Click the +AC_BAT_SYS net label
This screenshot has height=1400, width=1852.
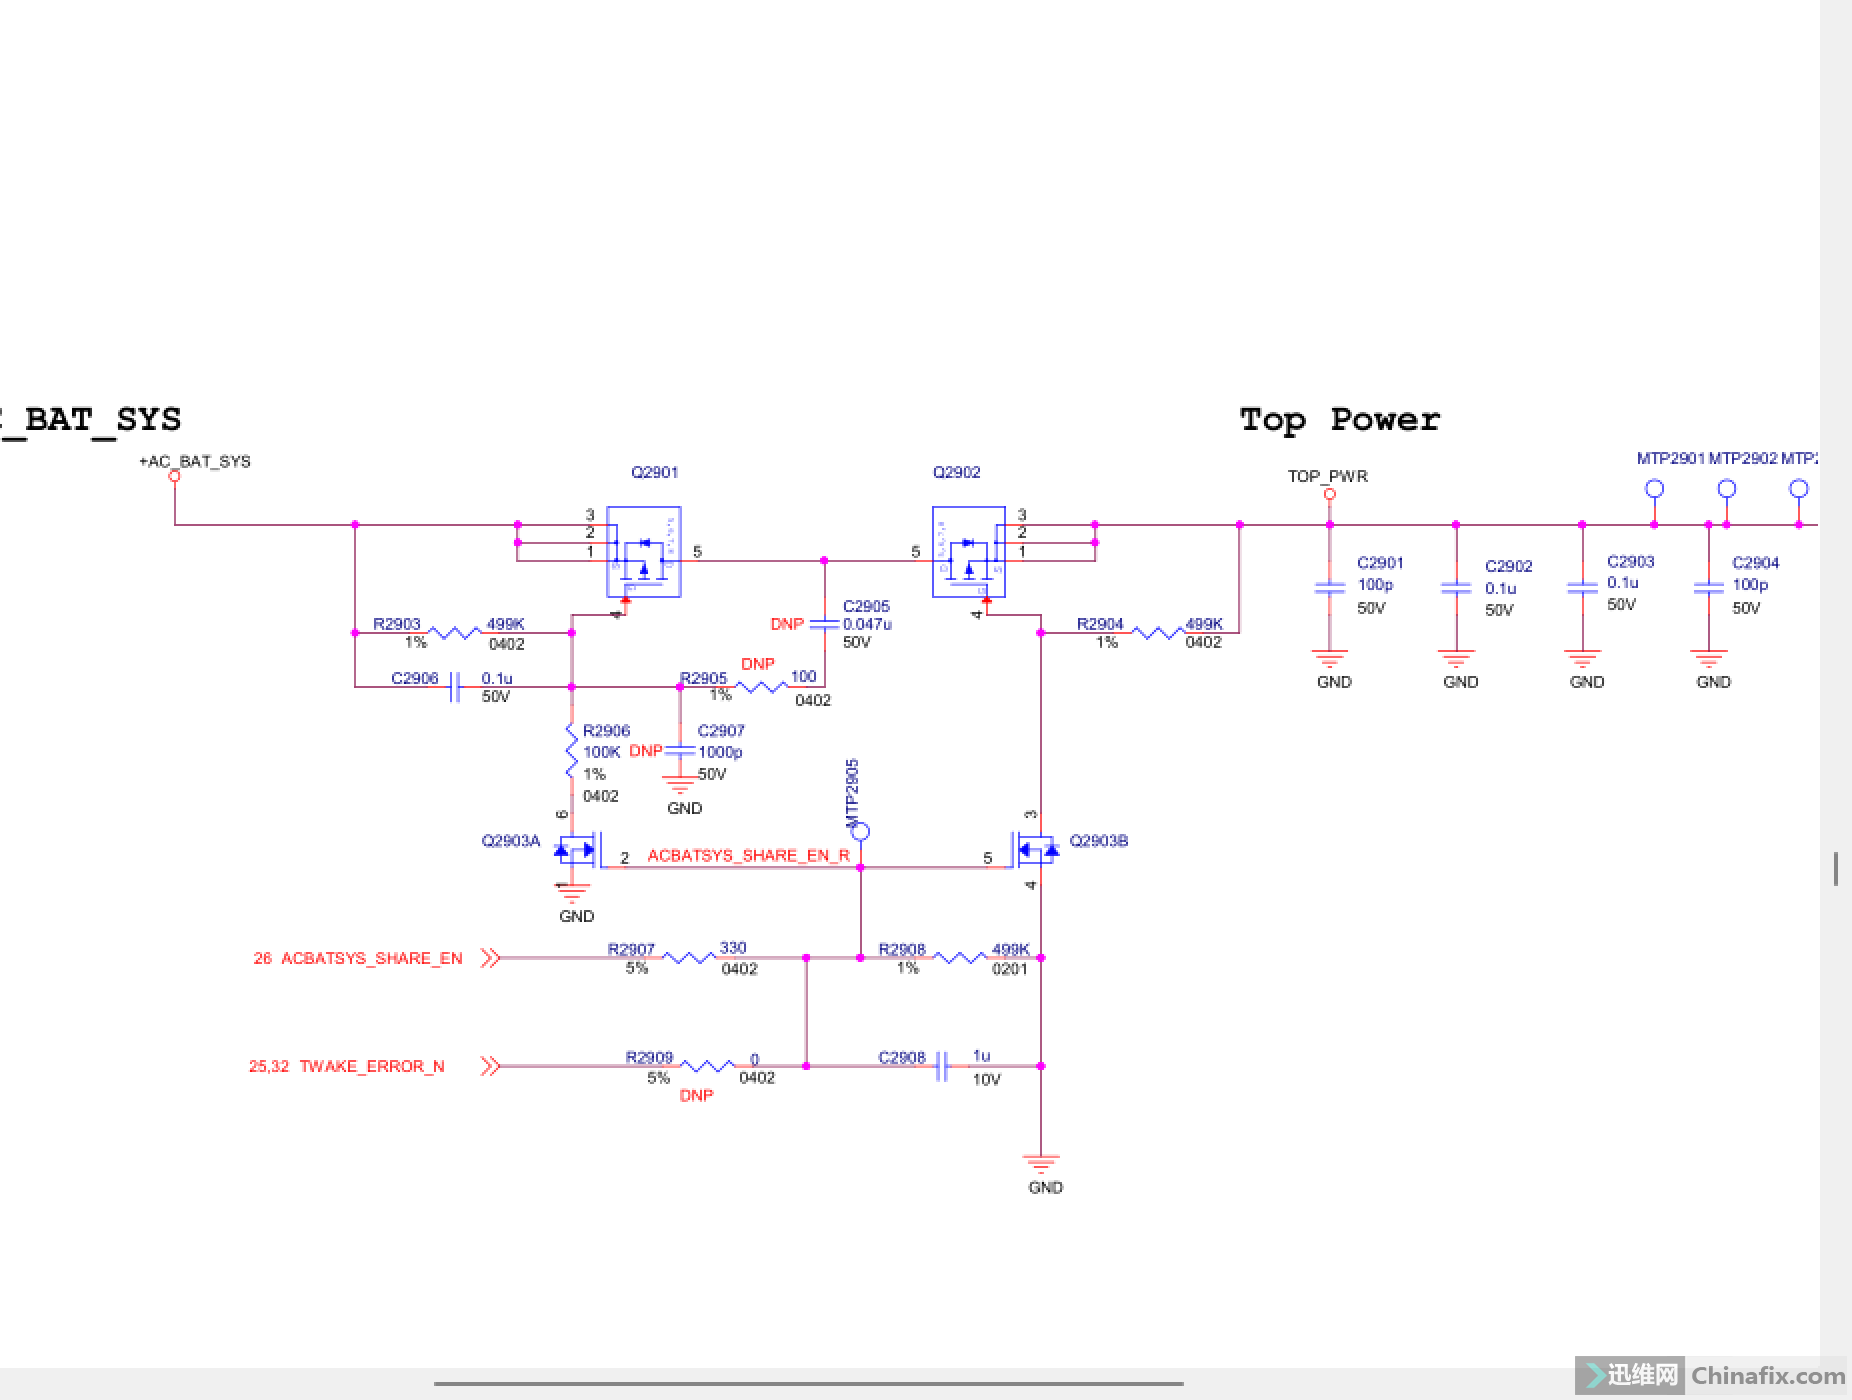click(x=195, y=461)
